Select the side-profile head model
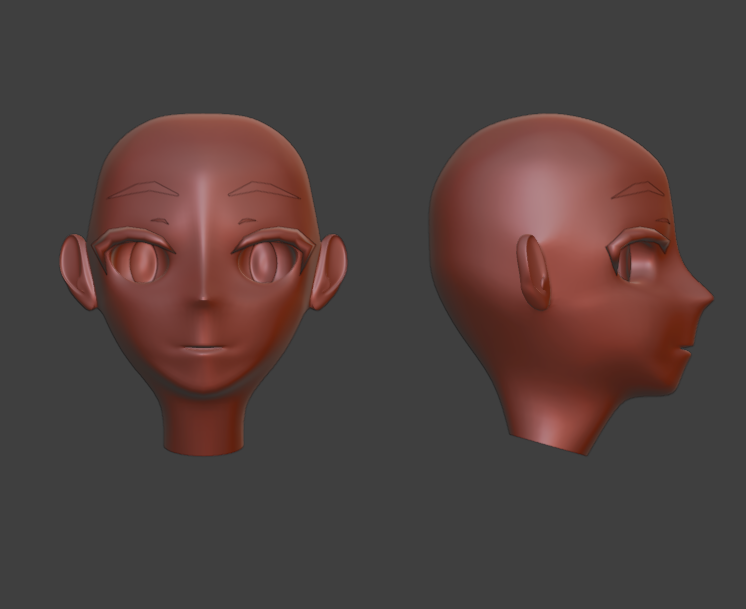 click(x=571, y=284)
